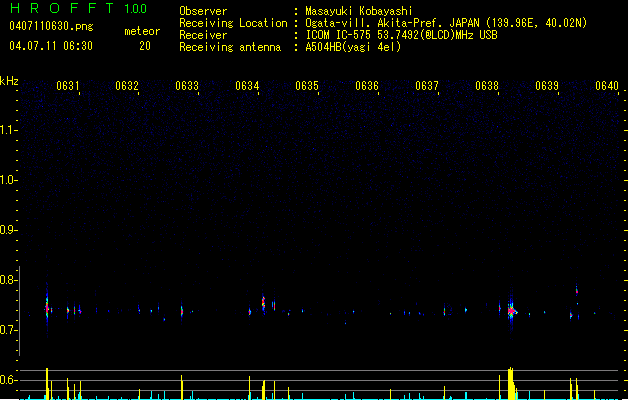Screen dimensions: 629x400
Task: Select the filename 0407110630.png
Action: (51, 26)
